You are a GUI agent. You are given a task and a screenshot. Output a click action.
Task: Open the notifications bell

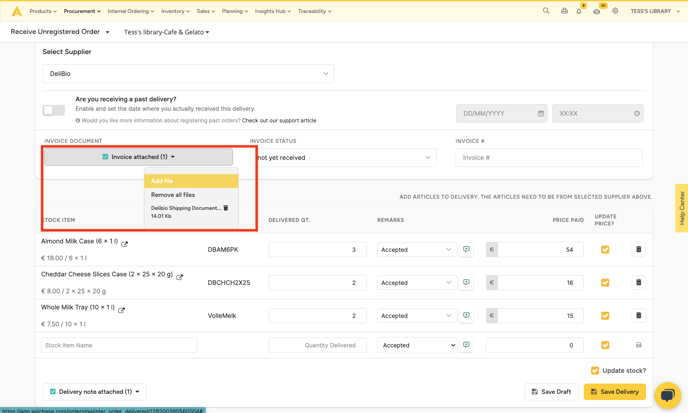(579, 11)
